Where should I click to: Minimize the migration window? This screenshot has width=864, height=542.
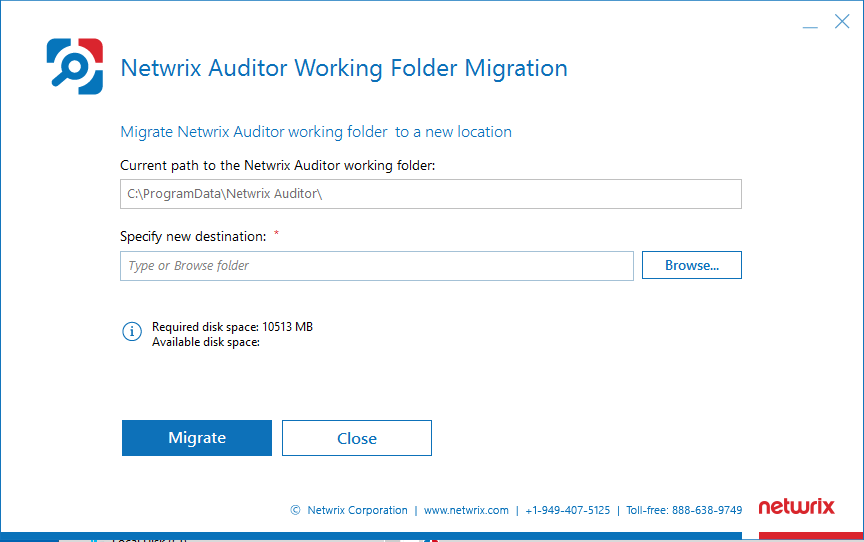click(x=812, y=22)
